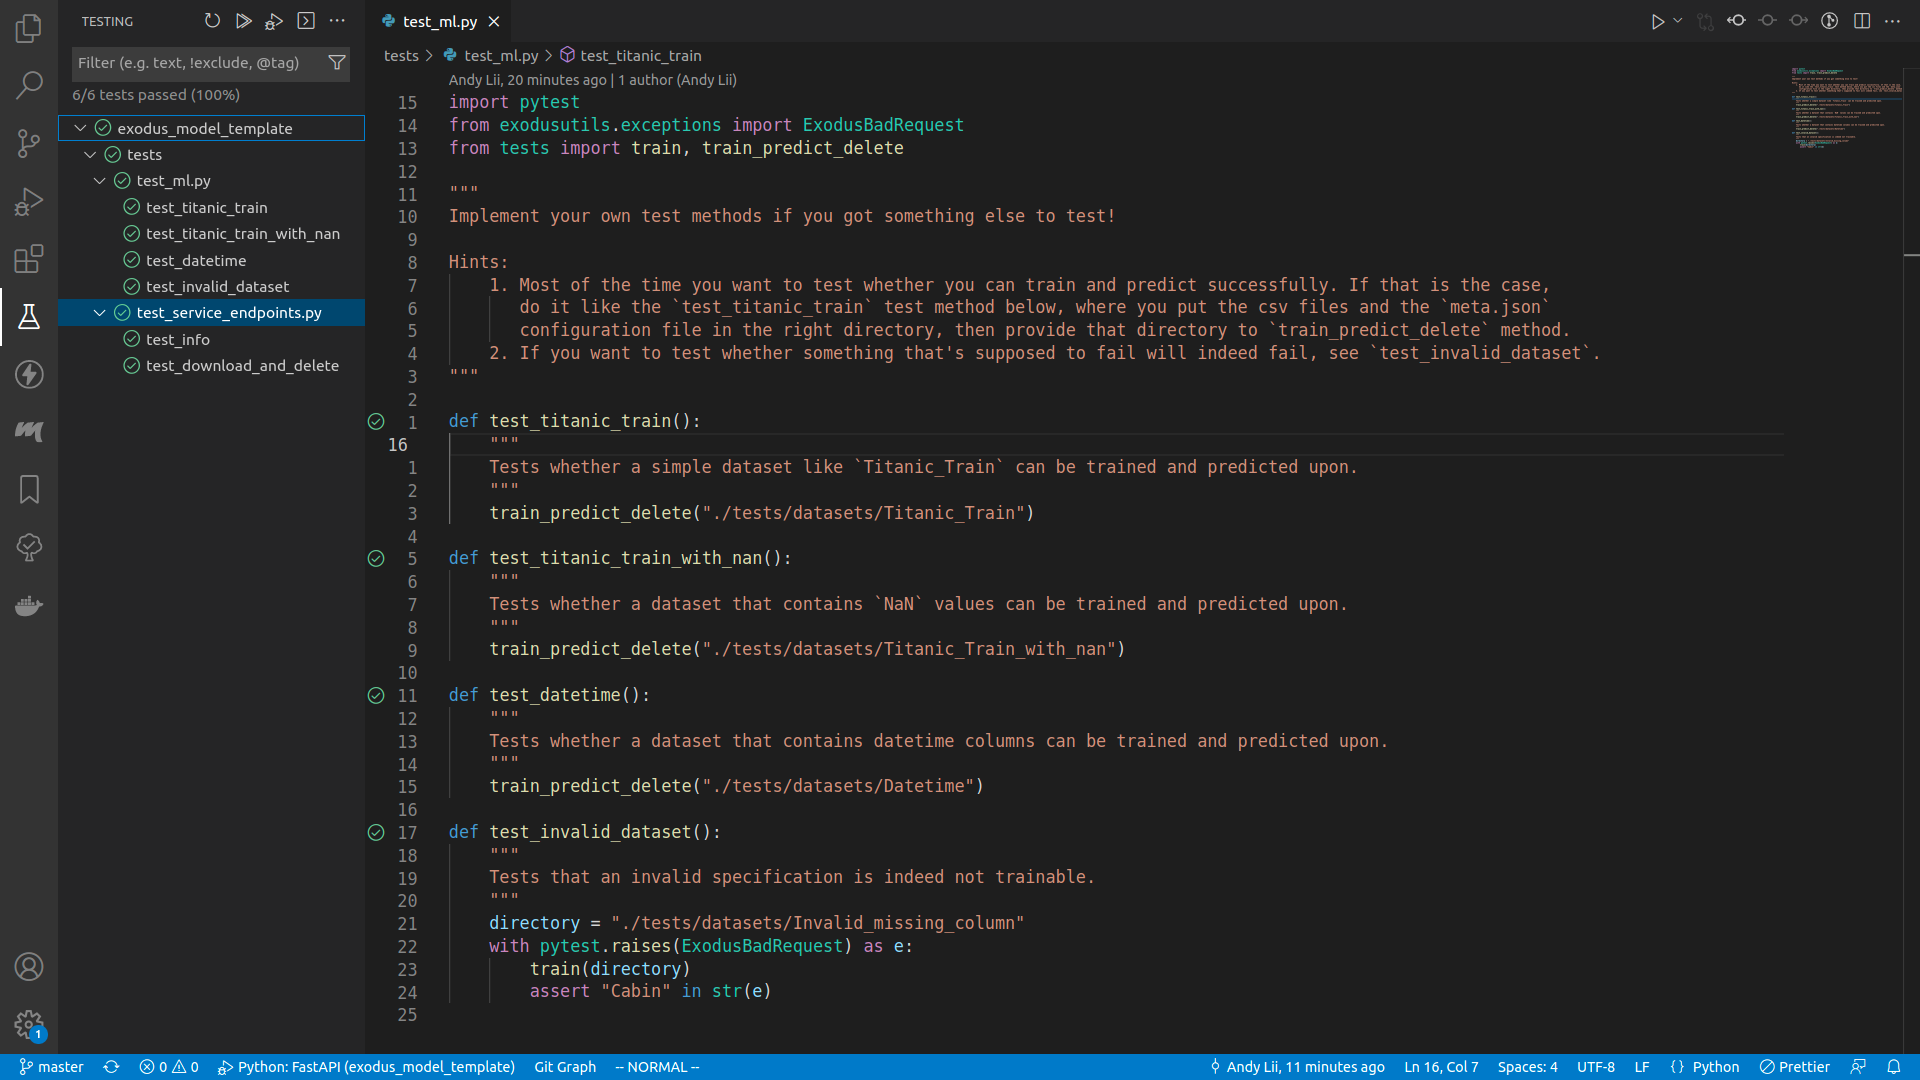Open errors and warnings count
The image size is (1920, 1080).
click(x=169, y=1067)
